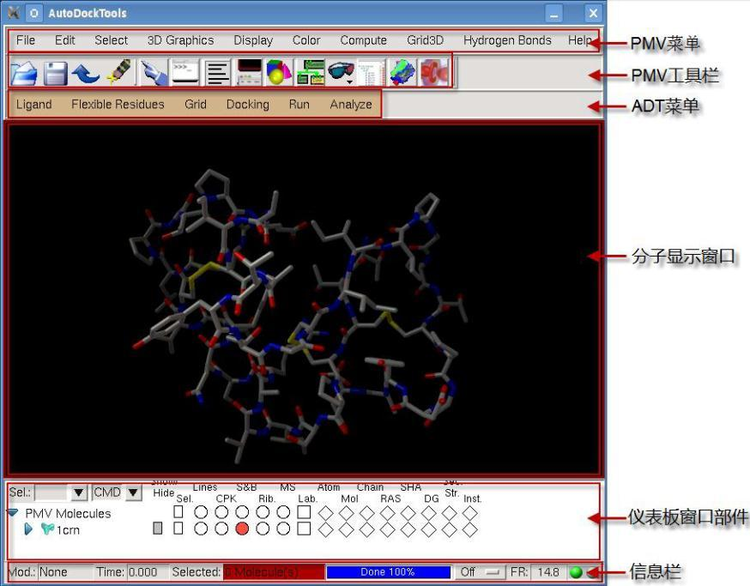The width and height of the screenshot is (750, 586).
Task: Check the Sel. box for PMV Molecules
Action: tap(178, 512)
